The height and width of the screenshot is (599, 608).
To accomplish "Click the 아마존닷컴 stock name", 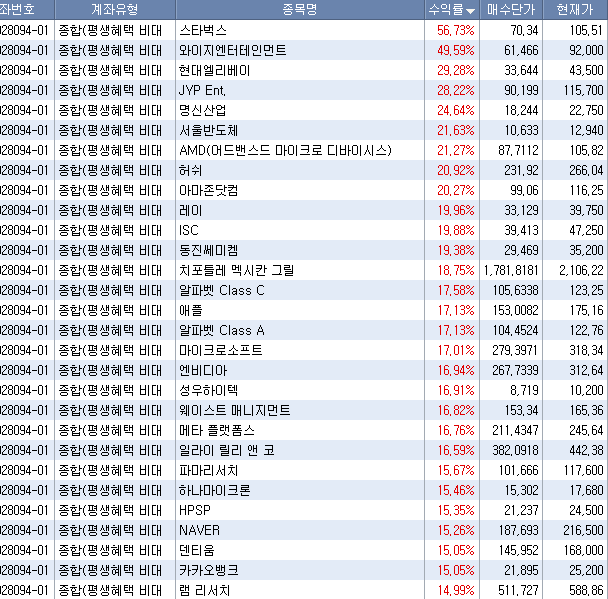I will click(208, 190).
